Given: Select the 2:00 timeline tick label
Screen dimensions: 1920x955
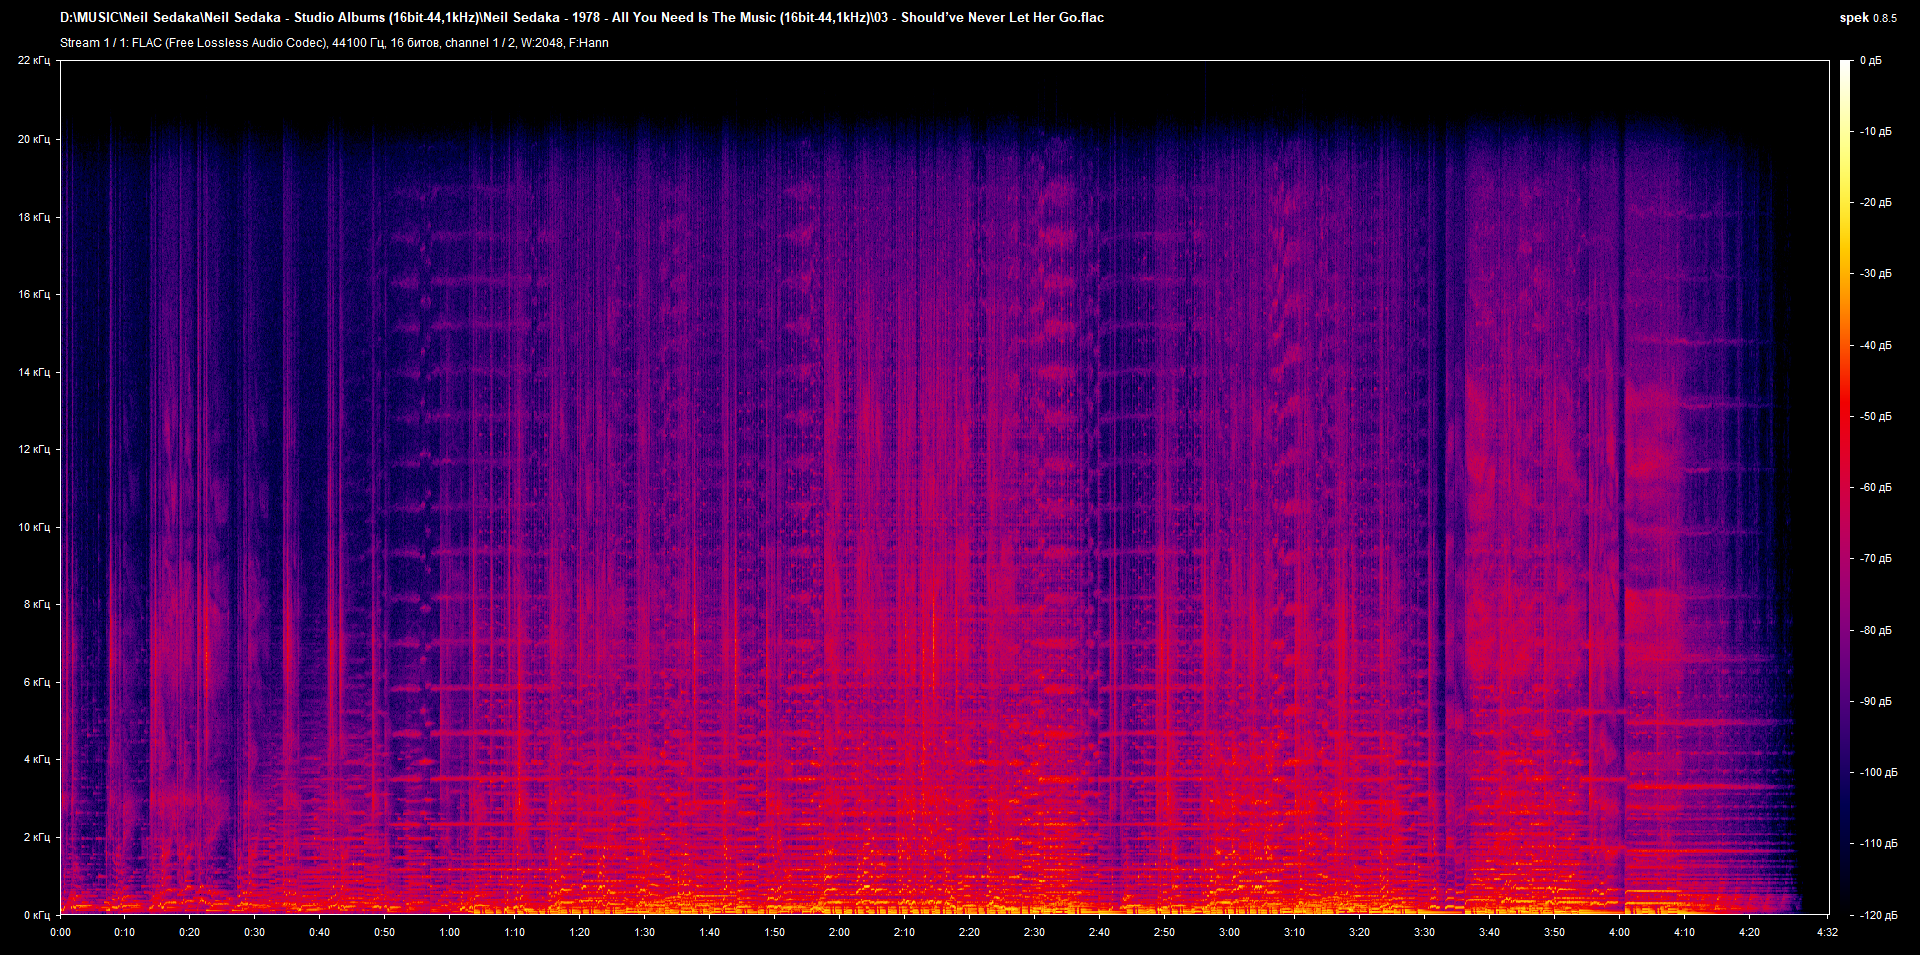Looking at the screenshot, I should click(x=839, y=932).
